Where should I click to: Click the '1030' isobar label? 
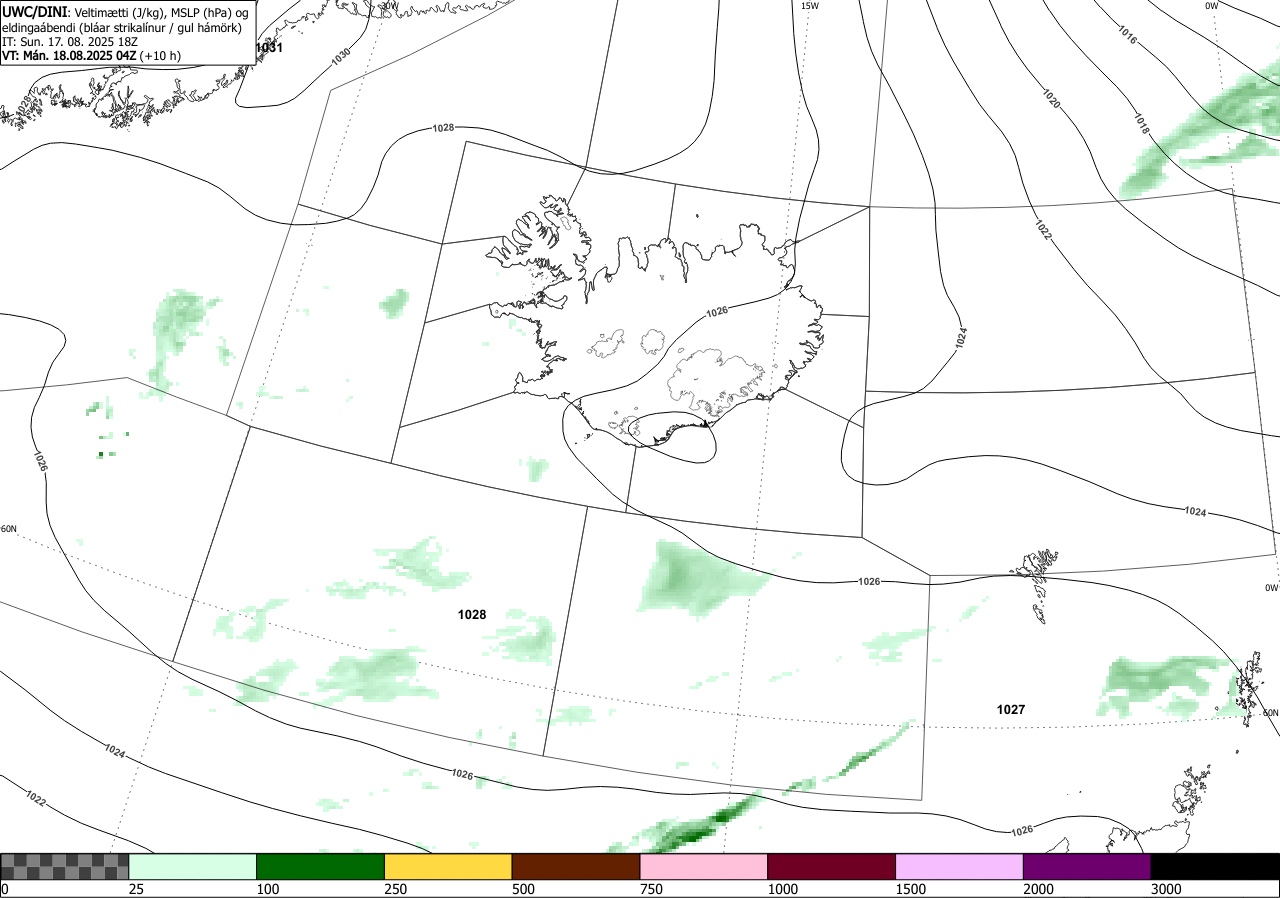coord(342,55)
